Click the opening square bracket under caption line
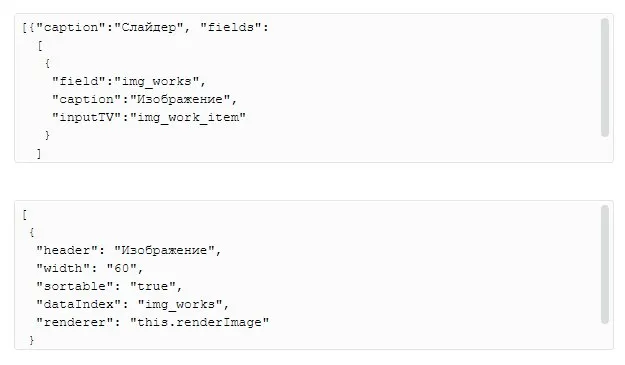 click(x=39, y=46)
